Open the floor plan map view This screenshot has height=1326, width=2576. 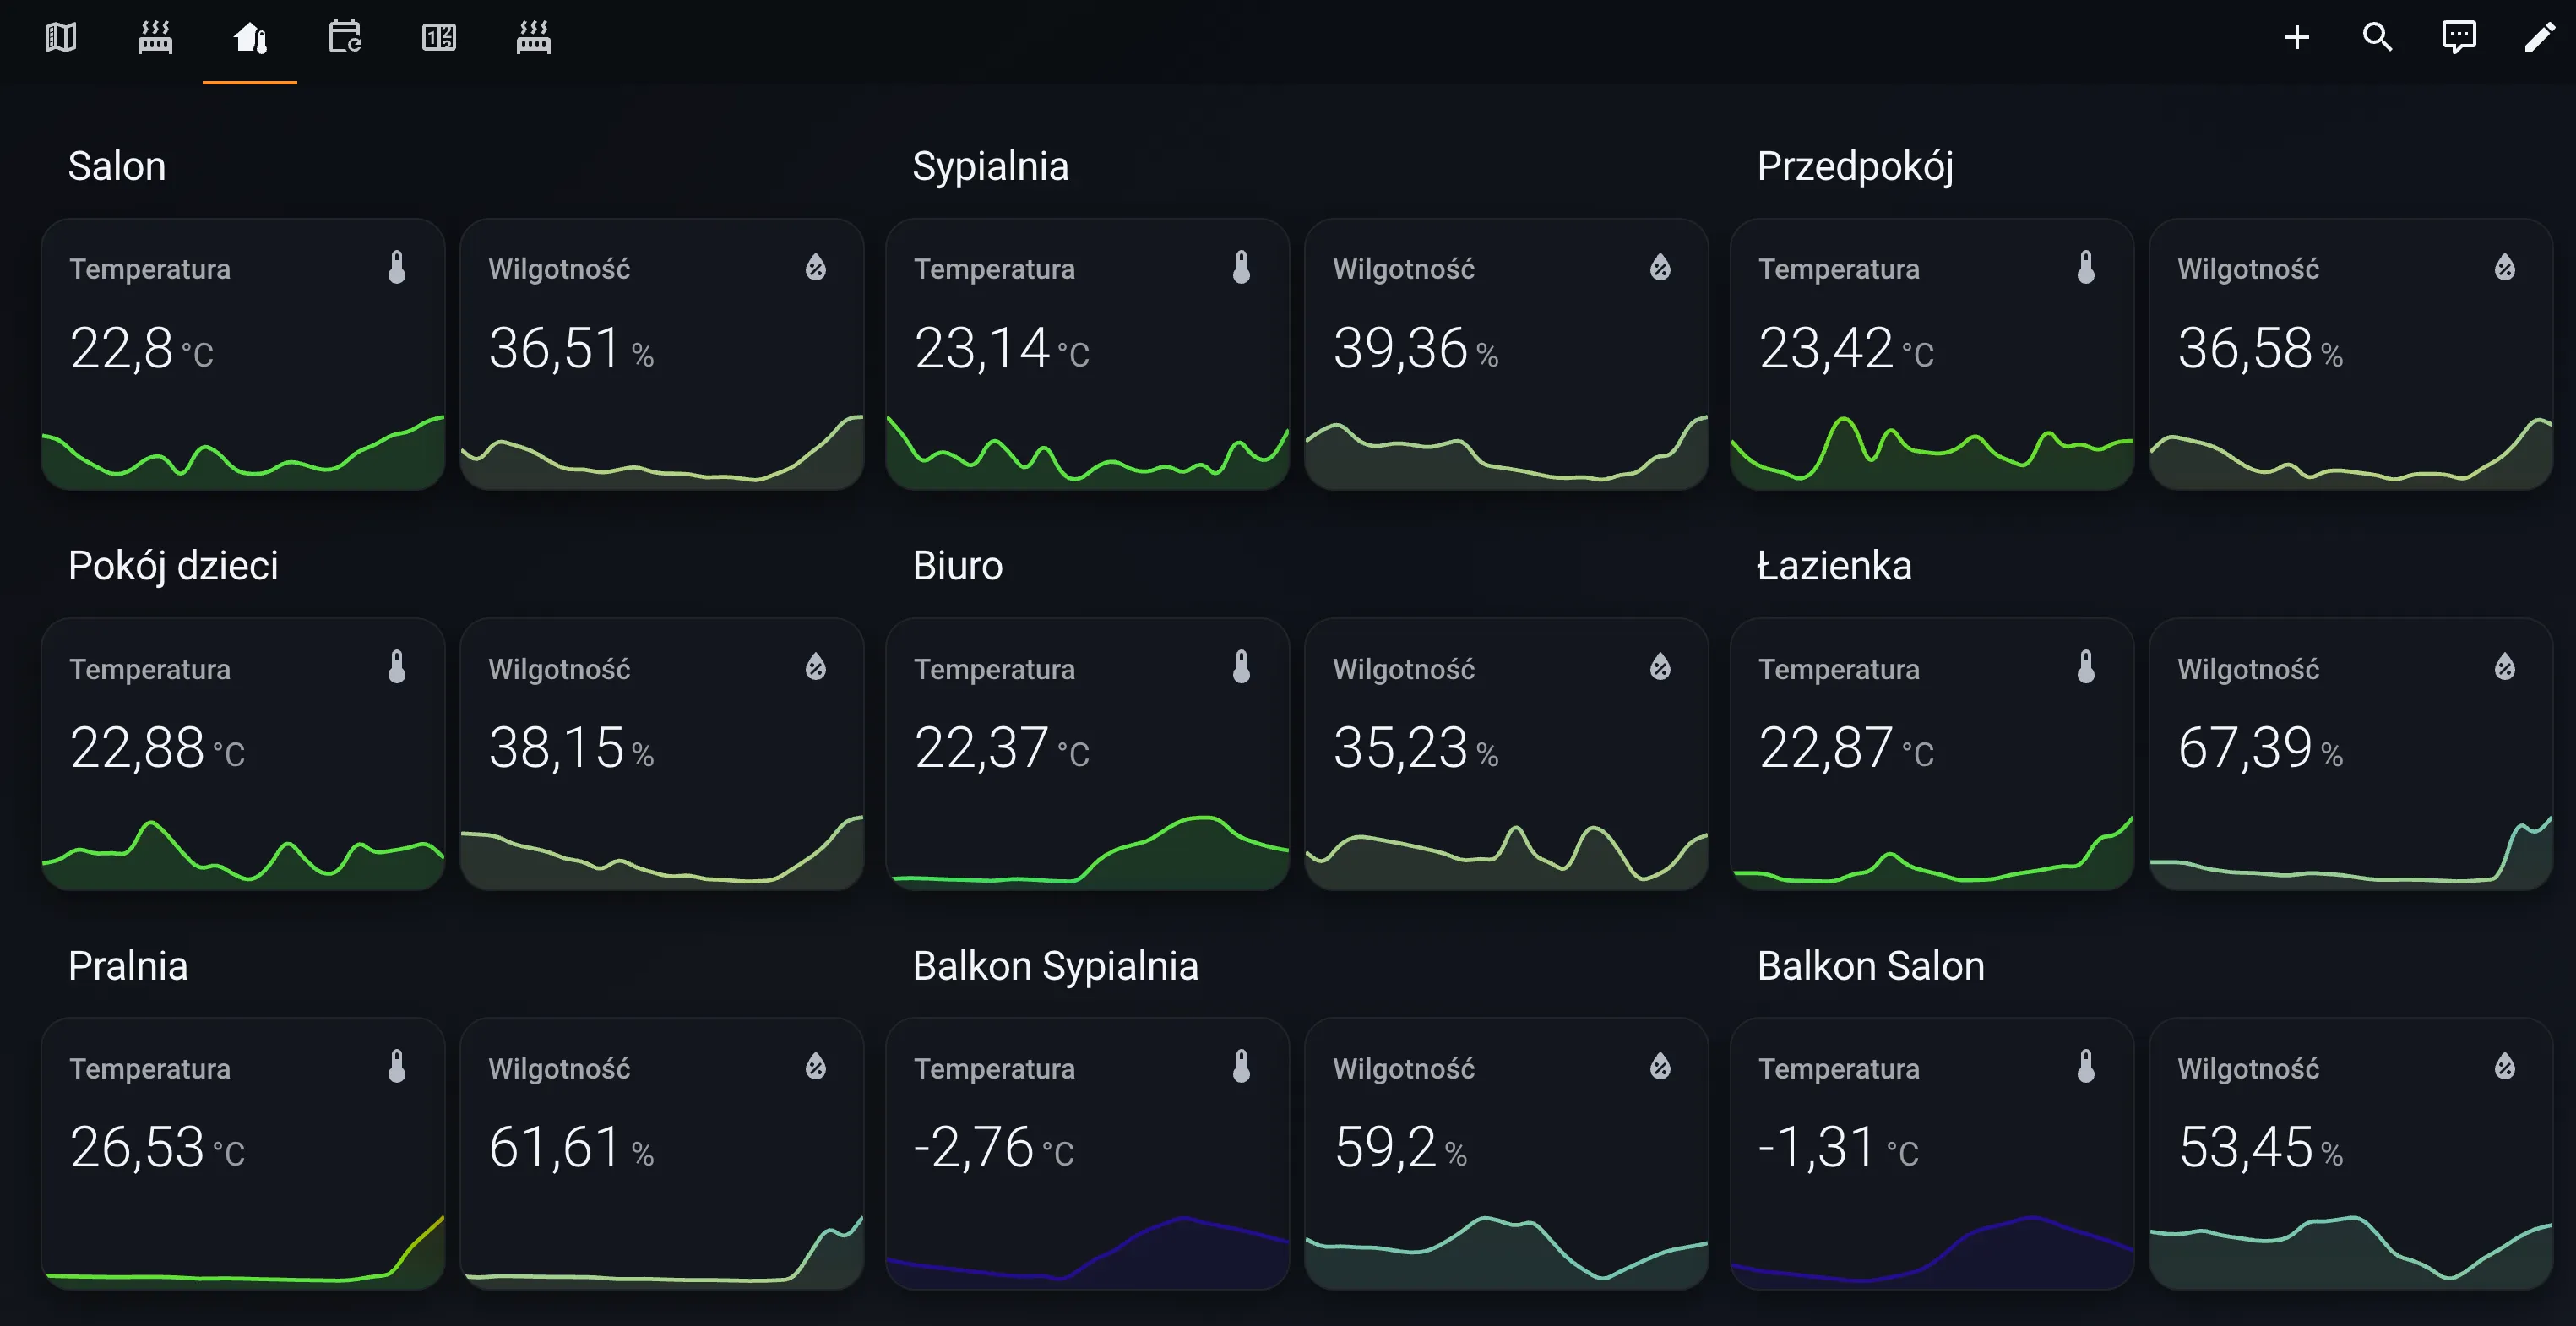click(x=60, y=38)
